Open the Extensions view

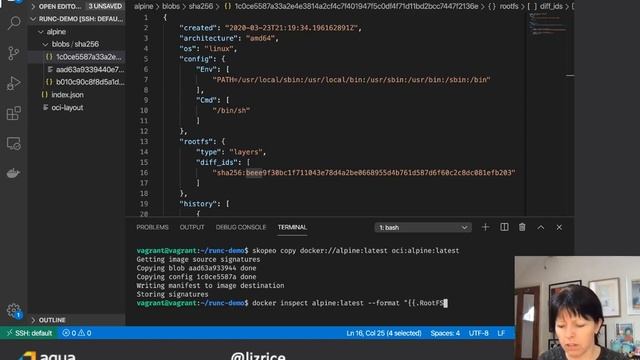click(x=13, y=113)
